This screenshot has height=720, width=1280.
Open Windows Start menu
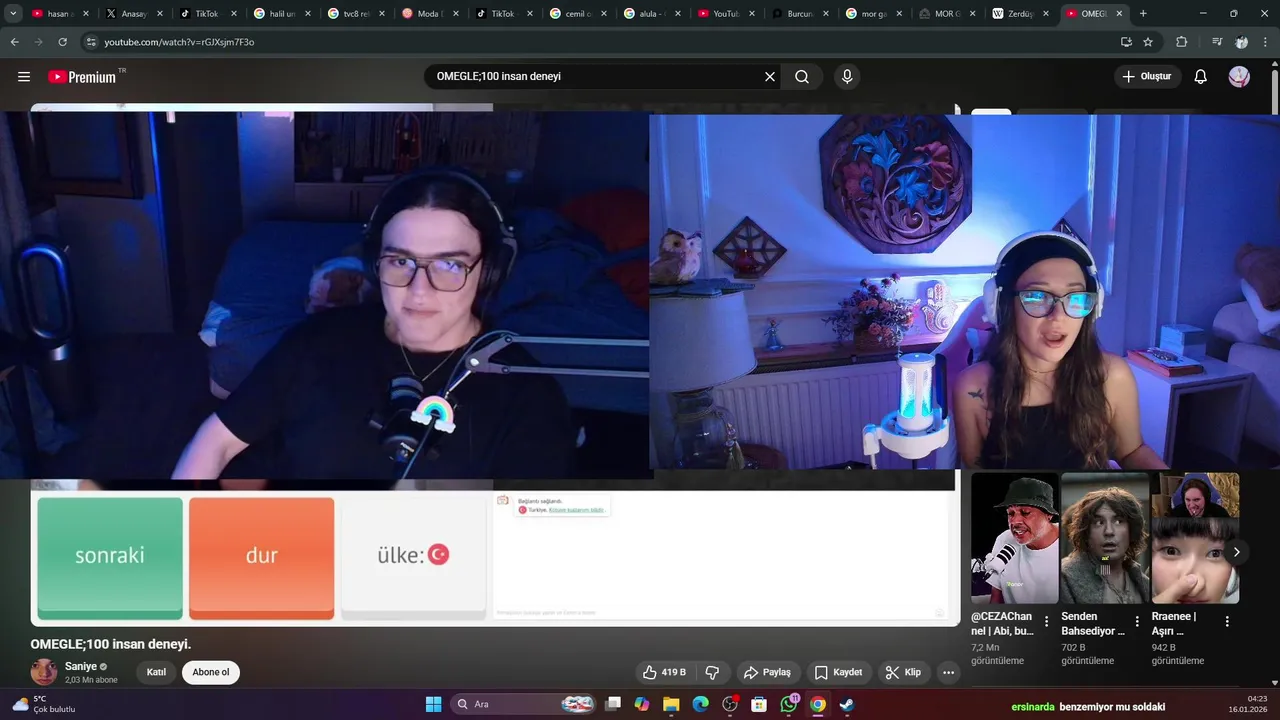(433, 704)
